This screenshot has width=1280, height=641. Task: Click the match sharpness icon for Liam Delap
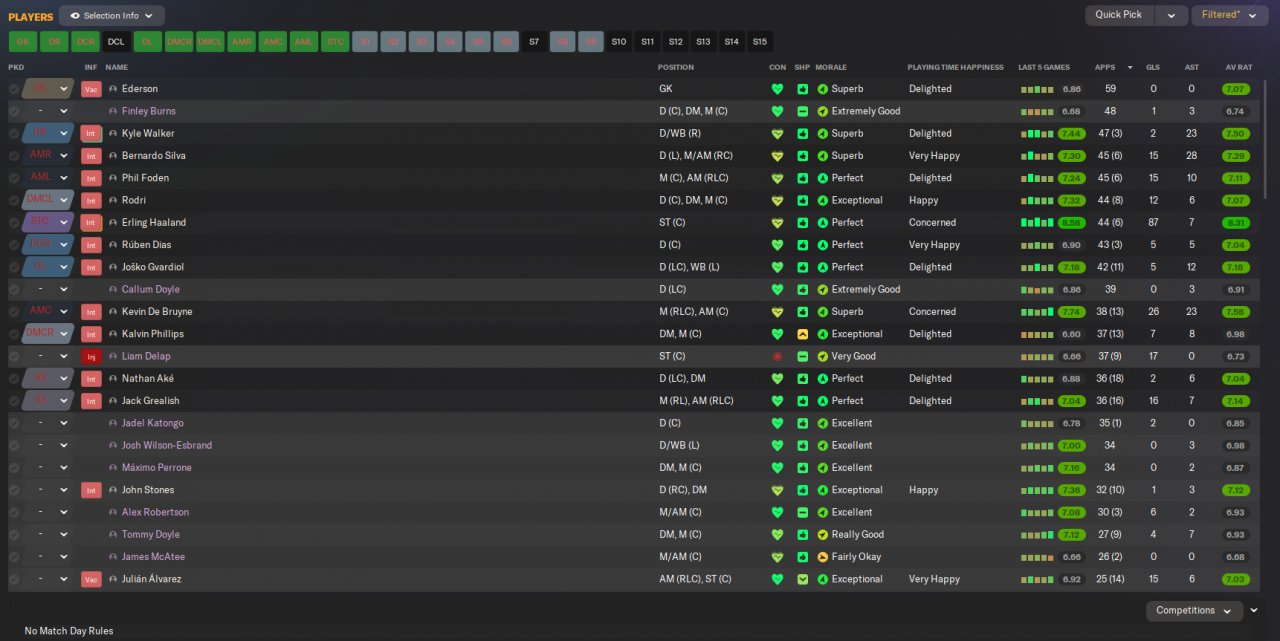(x=802, y=356)
